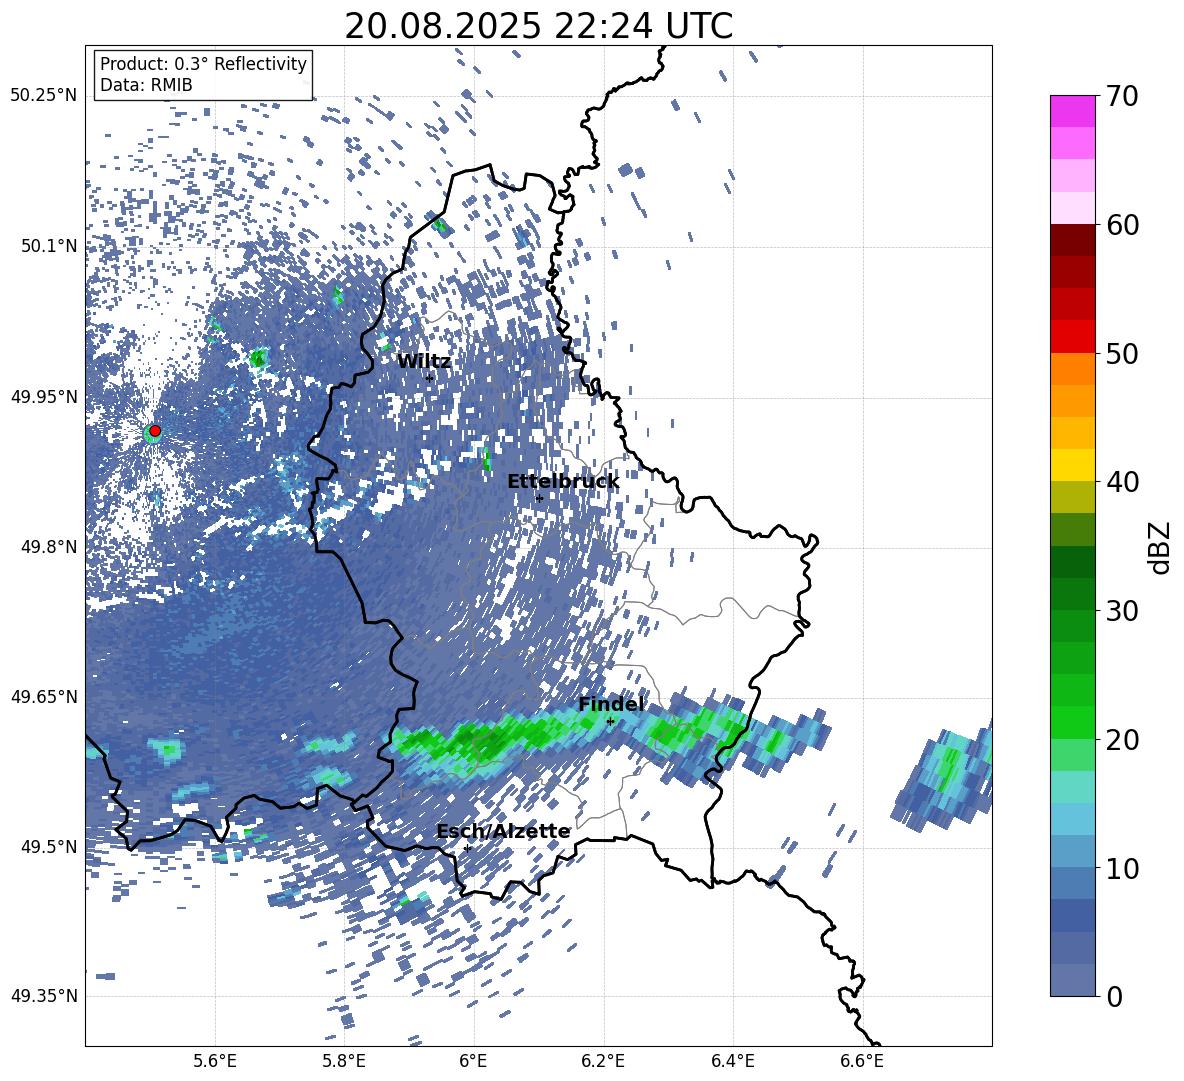Click the 20 colorbar tick label
Image resolution: width=1184 pixels, height=1081 pixels.
pos(1122,740)
